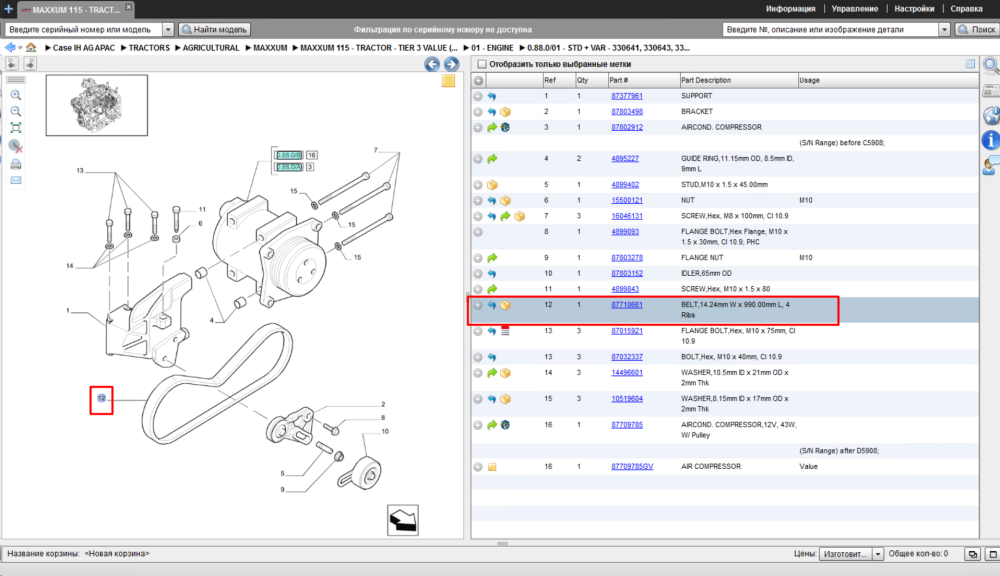Image resolution: width=1000 pixels, height=576 pixels.
Task: Add BELT 87710661 with its plus button
Action: 478,305
